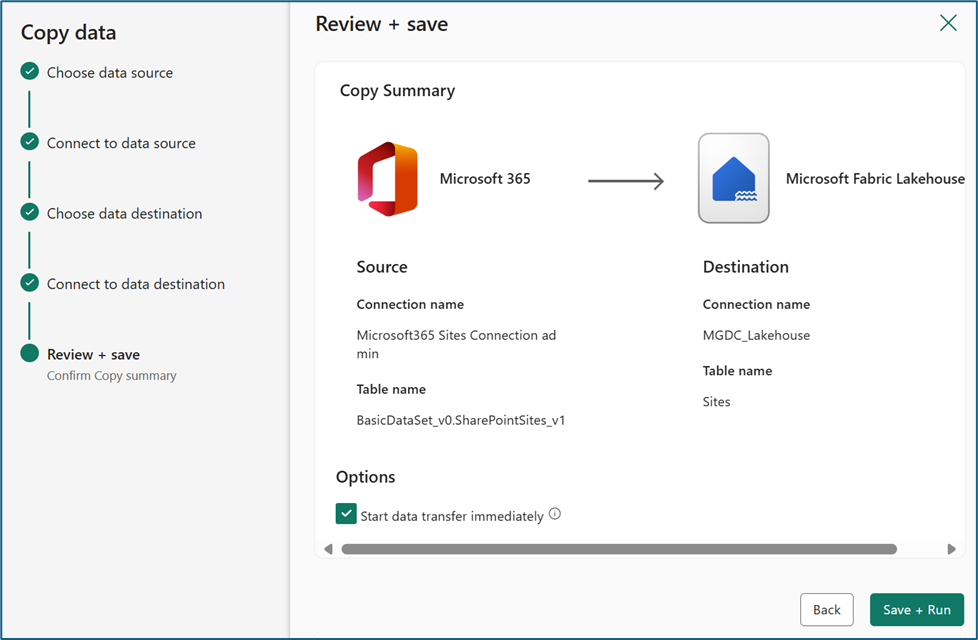Go to the Choose data source step
Screen dimensions: 978x640
(x=110, y=73)
